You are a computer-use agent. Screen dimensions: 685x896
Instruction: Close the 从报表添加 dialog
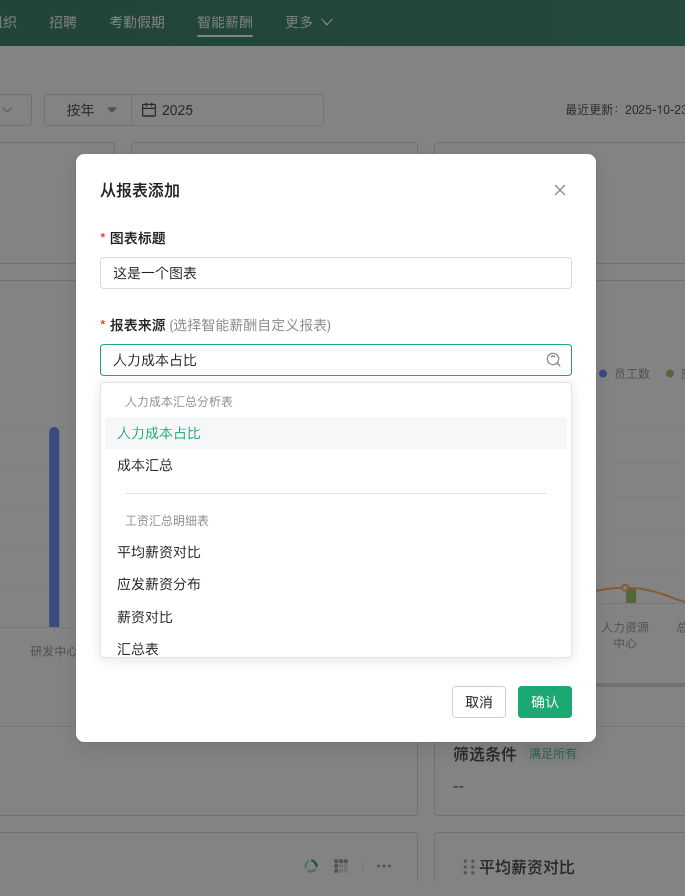560,190
